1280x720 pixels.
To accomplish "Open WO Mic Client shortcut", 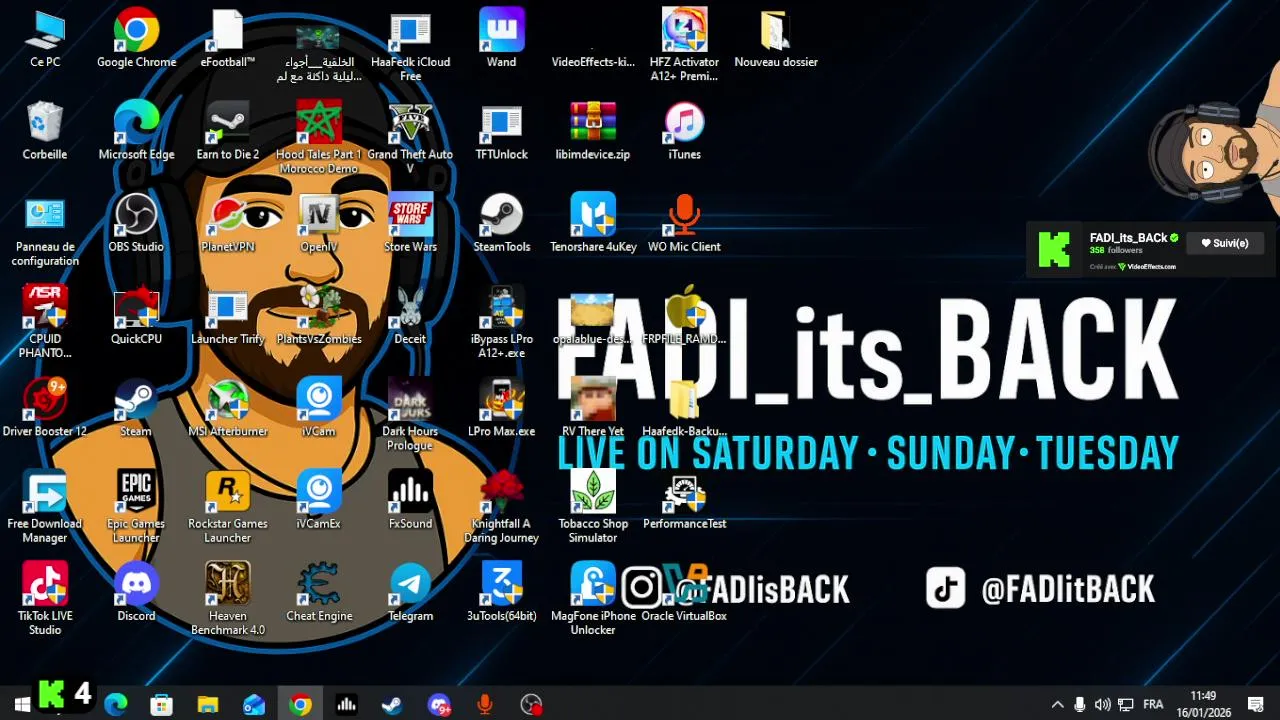I will point(685,225).
